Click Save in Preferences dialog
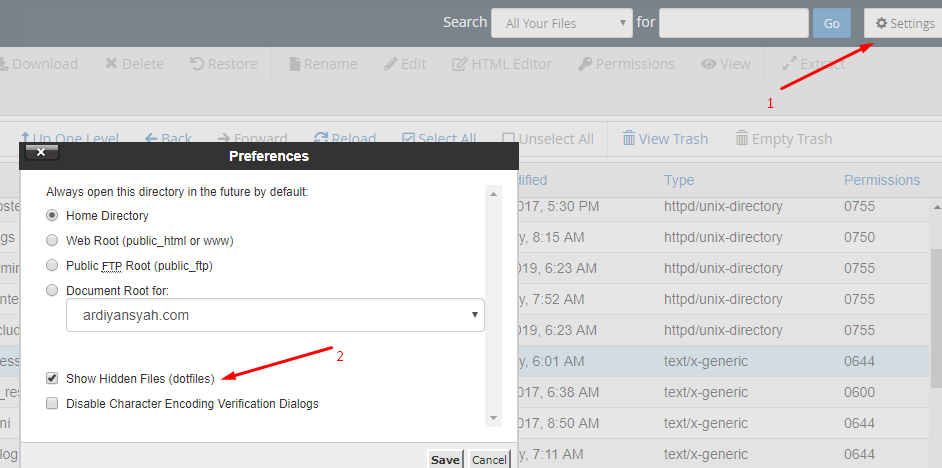Screen dimensions: 942x468 pos(445,460)
